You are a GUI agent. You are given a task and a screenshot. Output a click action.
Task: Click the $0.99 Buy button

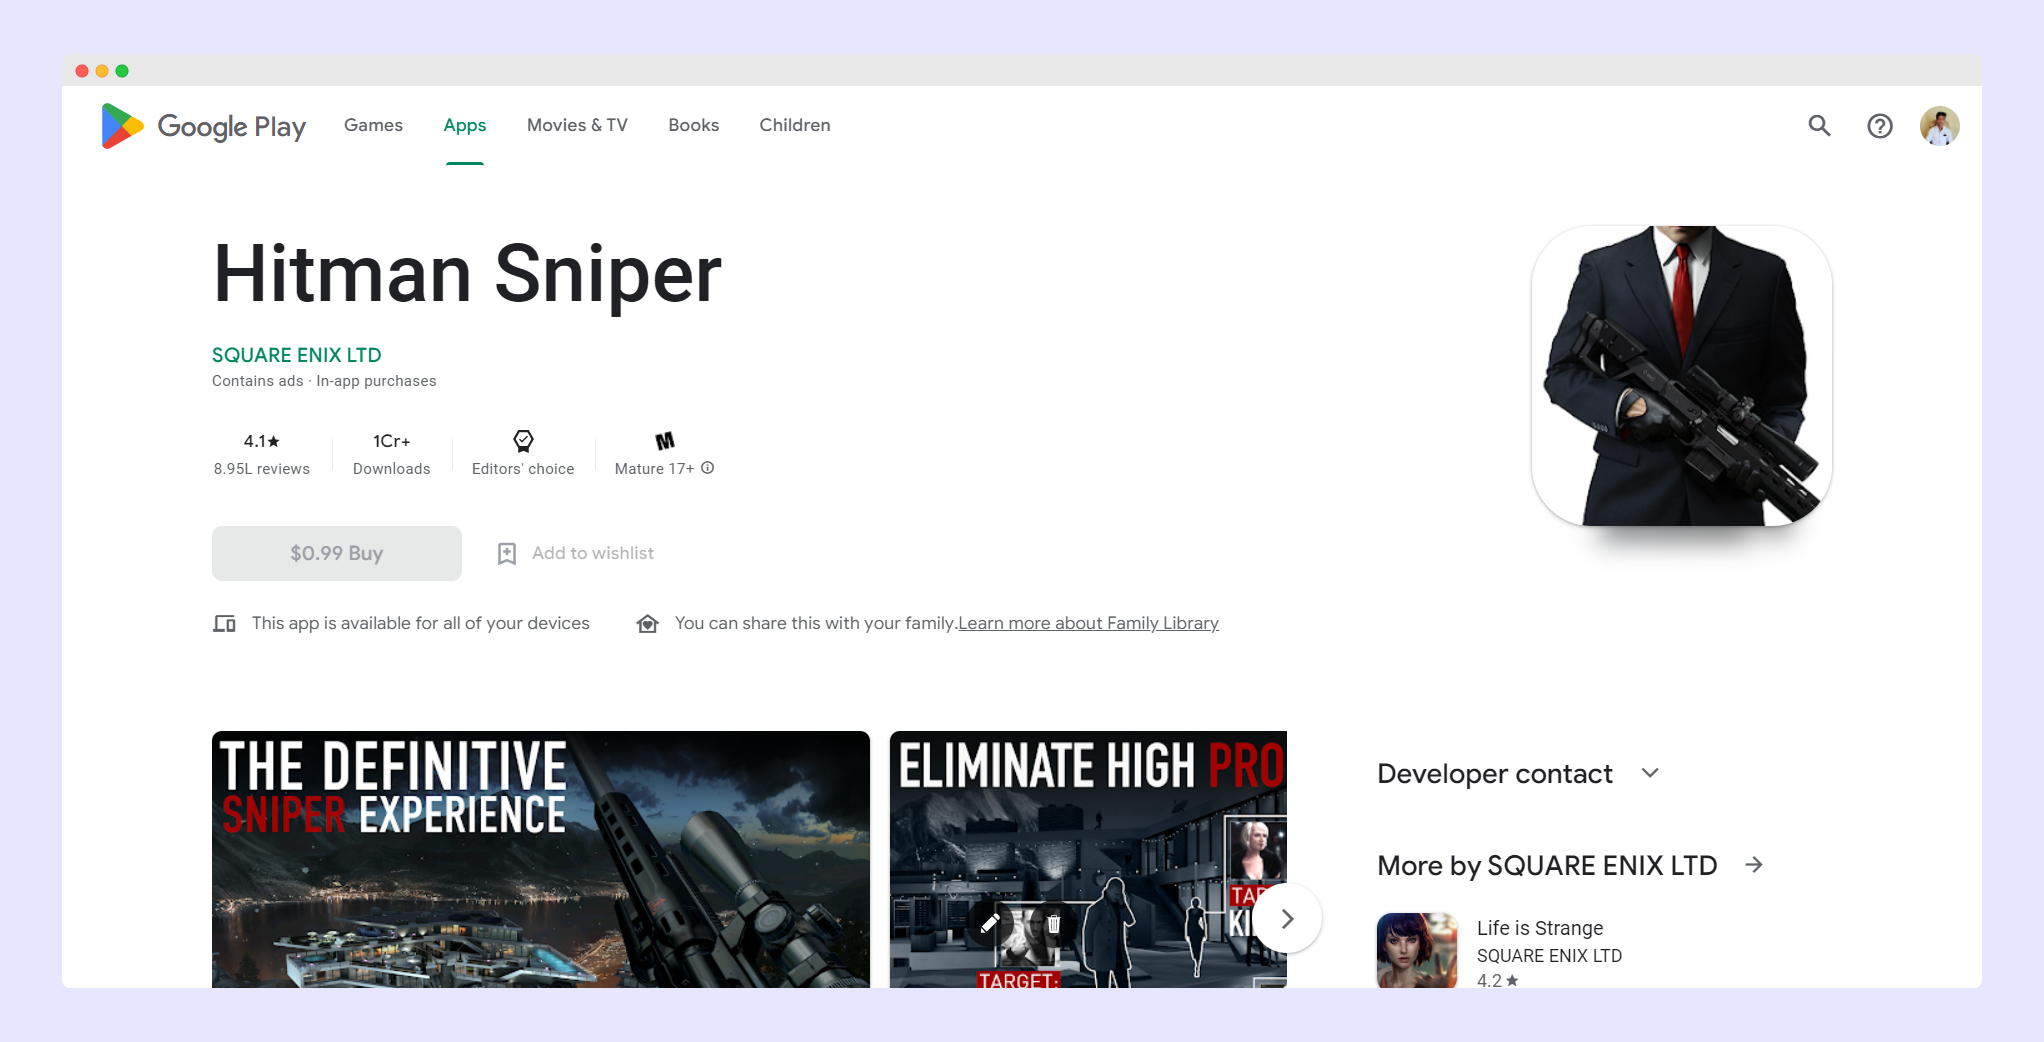tap(336, 553)
